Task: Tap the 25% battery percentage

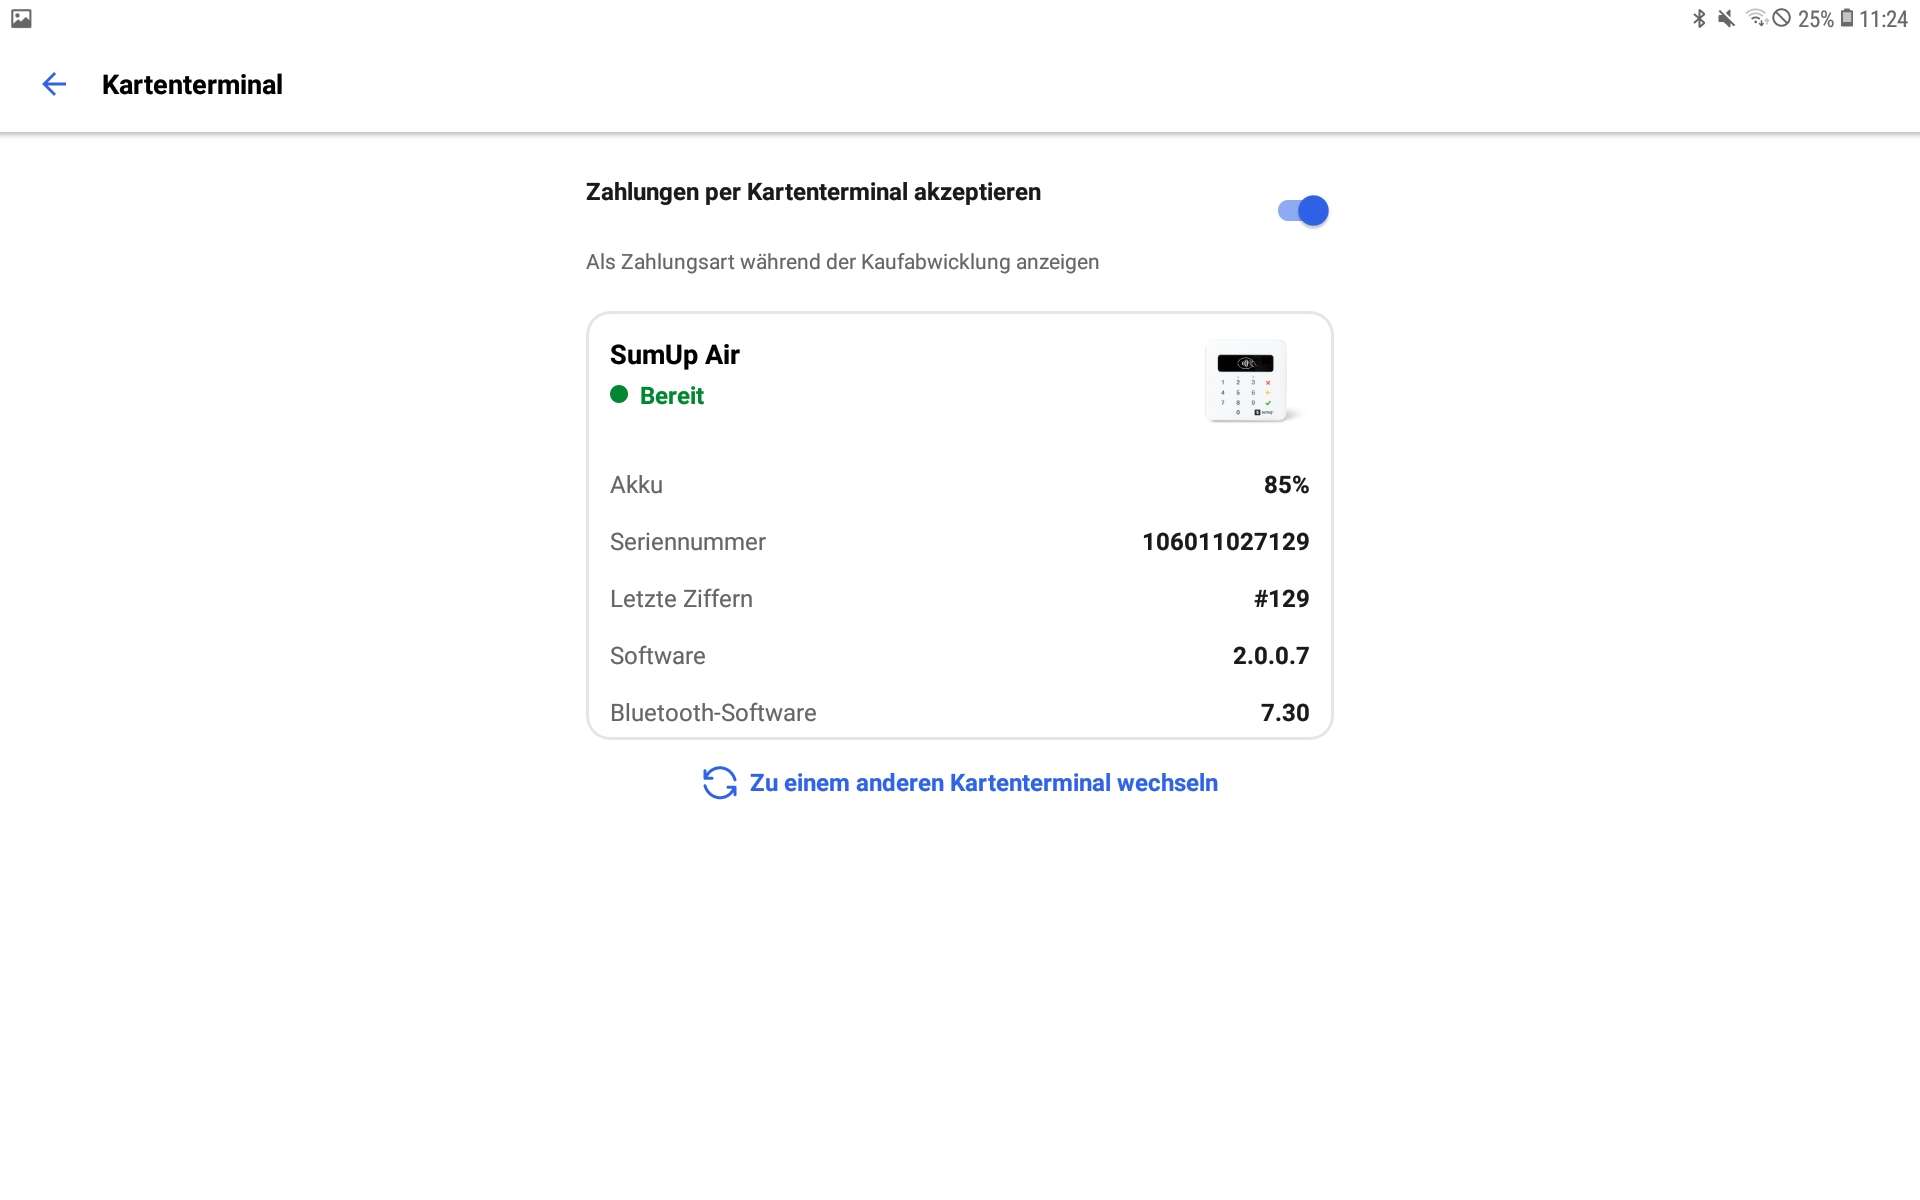Action: pos(1816,19)
